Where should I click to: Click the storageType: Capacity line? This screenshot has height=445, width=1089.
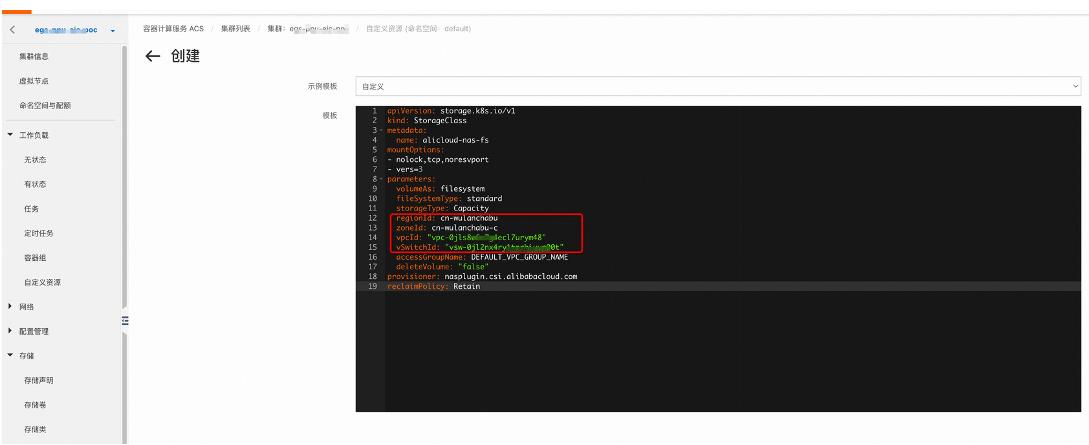(x=442, y=208)
